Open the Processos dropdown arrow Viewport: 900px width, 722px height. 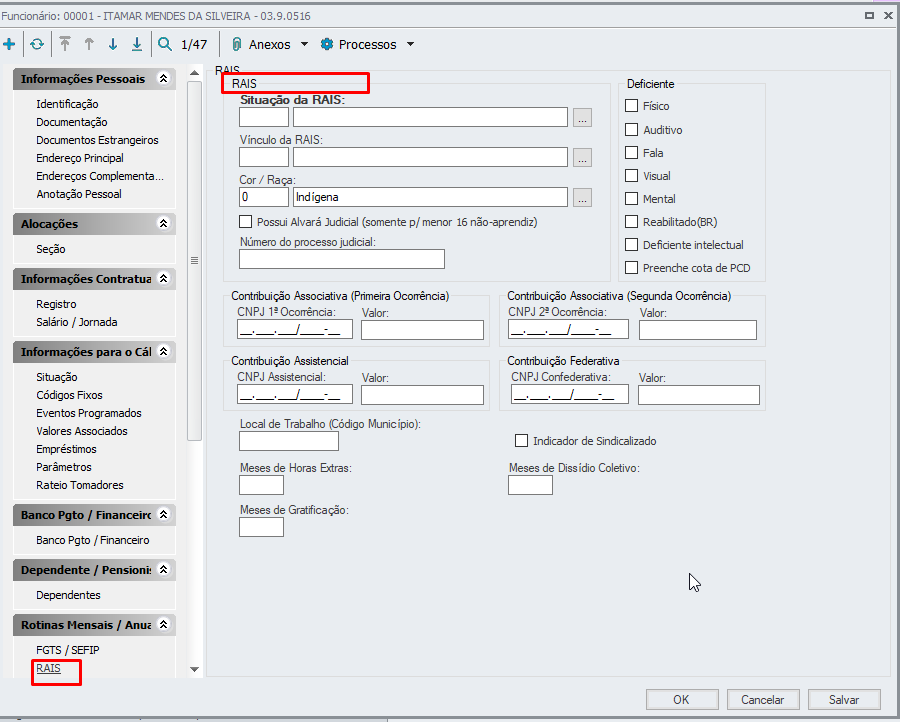[410, 44]
